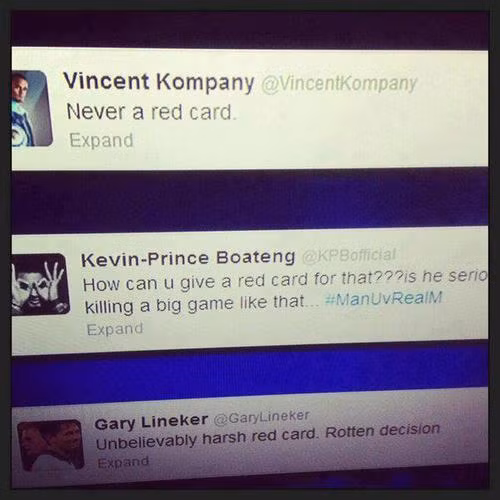Expand Kevin-Prince Boateng's tweet
Image resolution: width=500 pixels, height=500 pixels.
tap(115, 329)
